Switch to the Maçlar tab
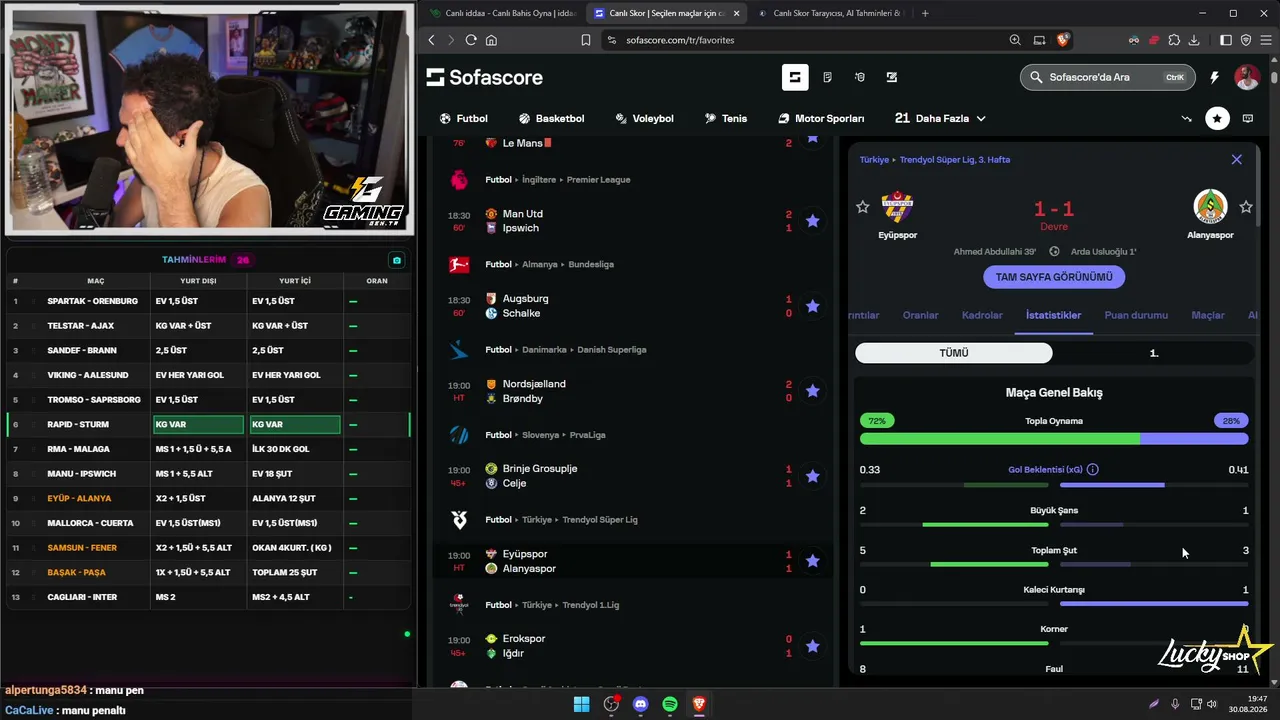This screenshot has width=1280, height=720. pos(1208,315)
